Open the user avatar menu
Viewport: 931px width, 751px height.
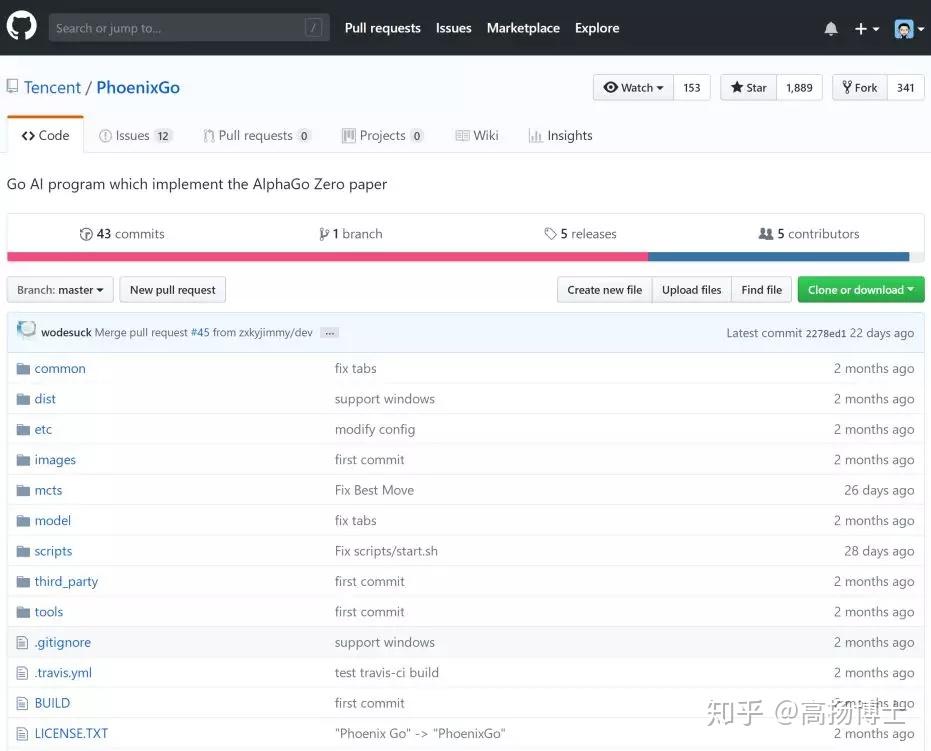point(909,28)
